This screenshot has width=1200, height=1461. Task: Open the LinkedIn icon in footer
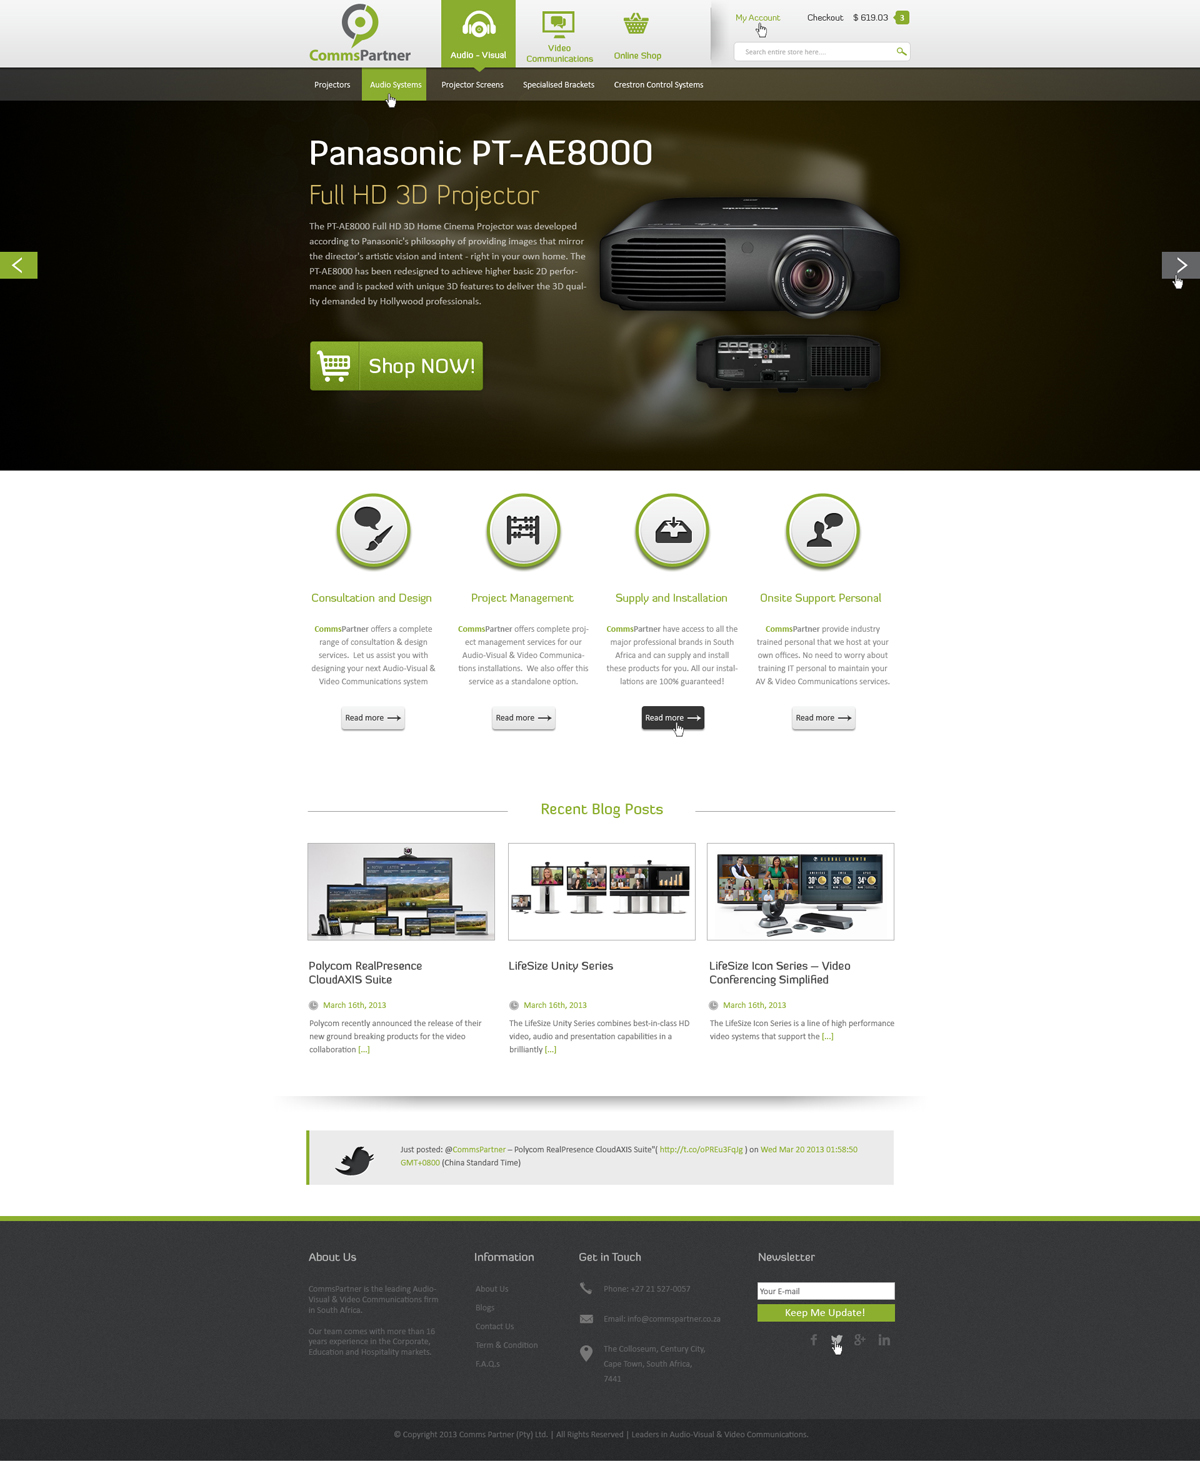coord(884,1340)
